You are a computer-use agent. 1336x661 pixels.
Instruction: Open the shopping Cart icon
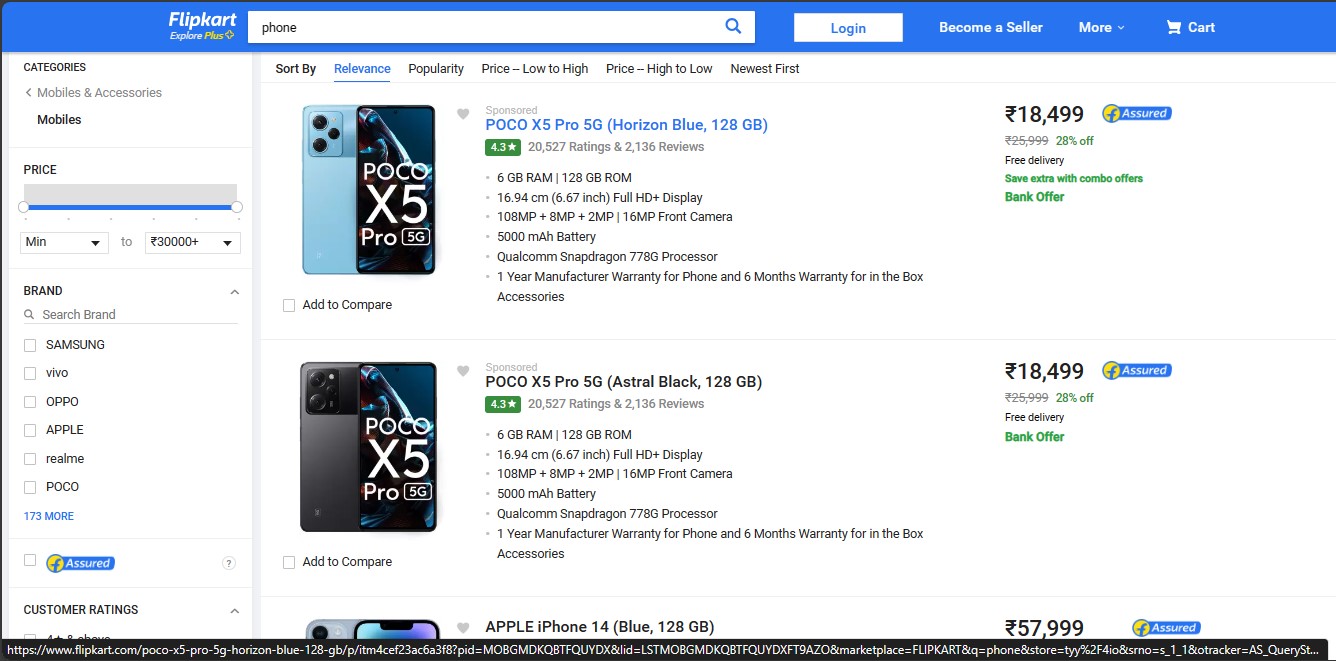point(1174,28)
